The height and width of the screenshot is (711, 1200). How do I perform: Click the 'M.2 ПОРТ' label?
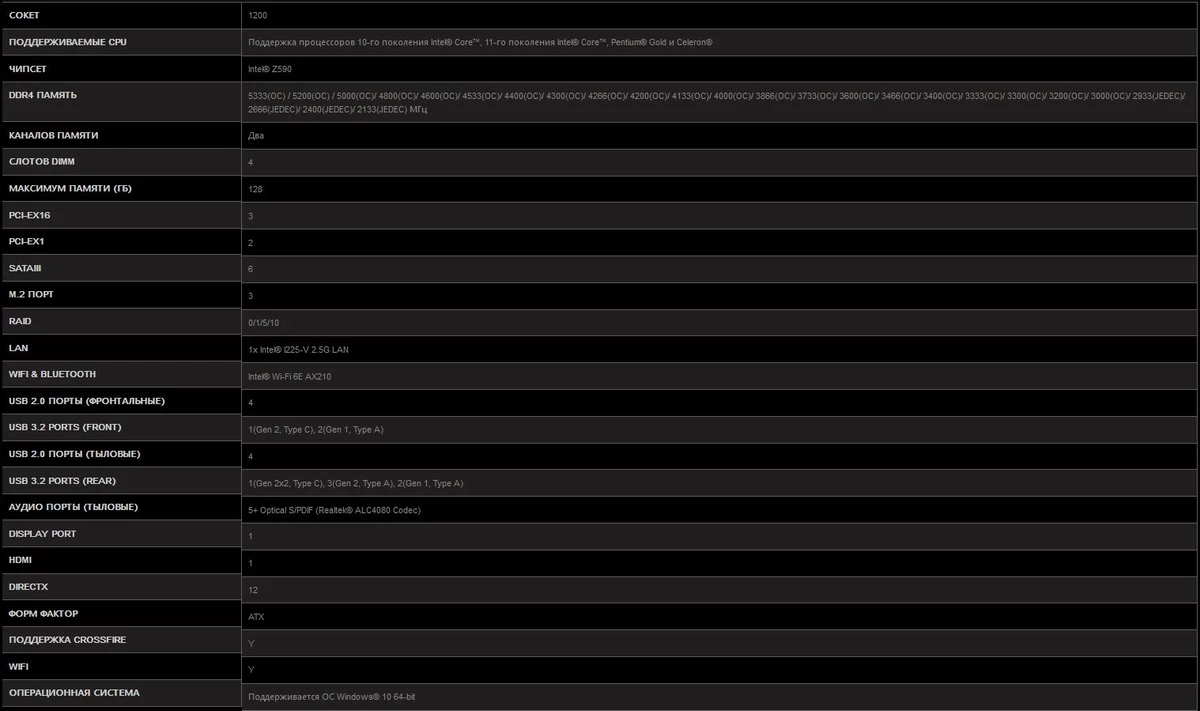(31, 294)
